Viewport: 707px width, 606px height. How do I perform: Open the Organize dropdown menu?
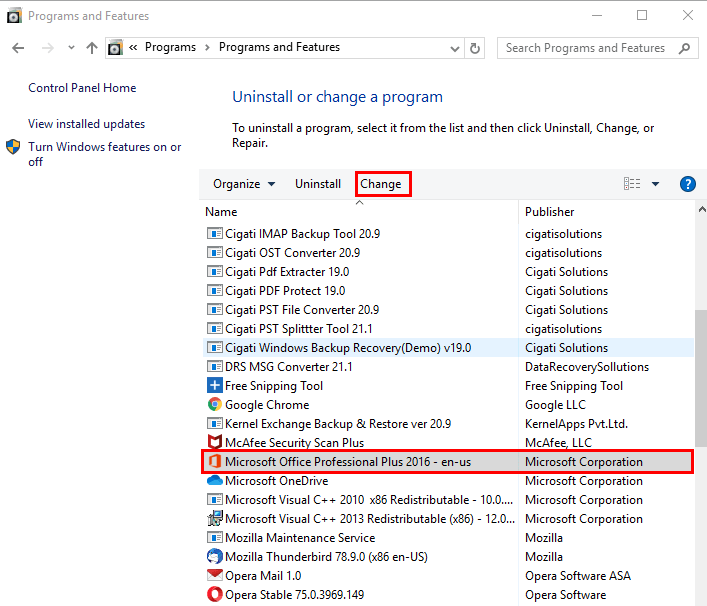244,184
